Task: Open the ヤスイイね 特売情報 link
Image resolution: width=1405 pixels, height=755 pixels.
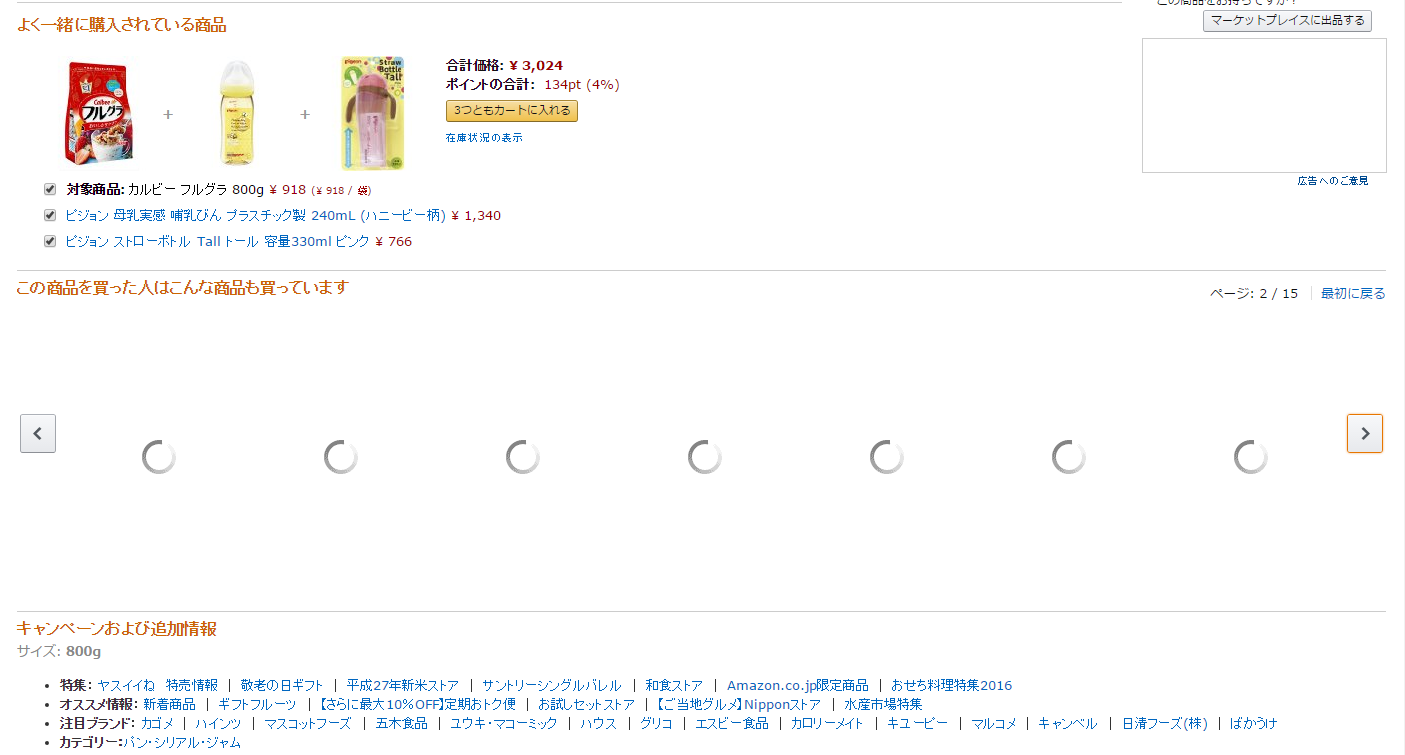Action: tap(157, 685)
